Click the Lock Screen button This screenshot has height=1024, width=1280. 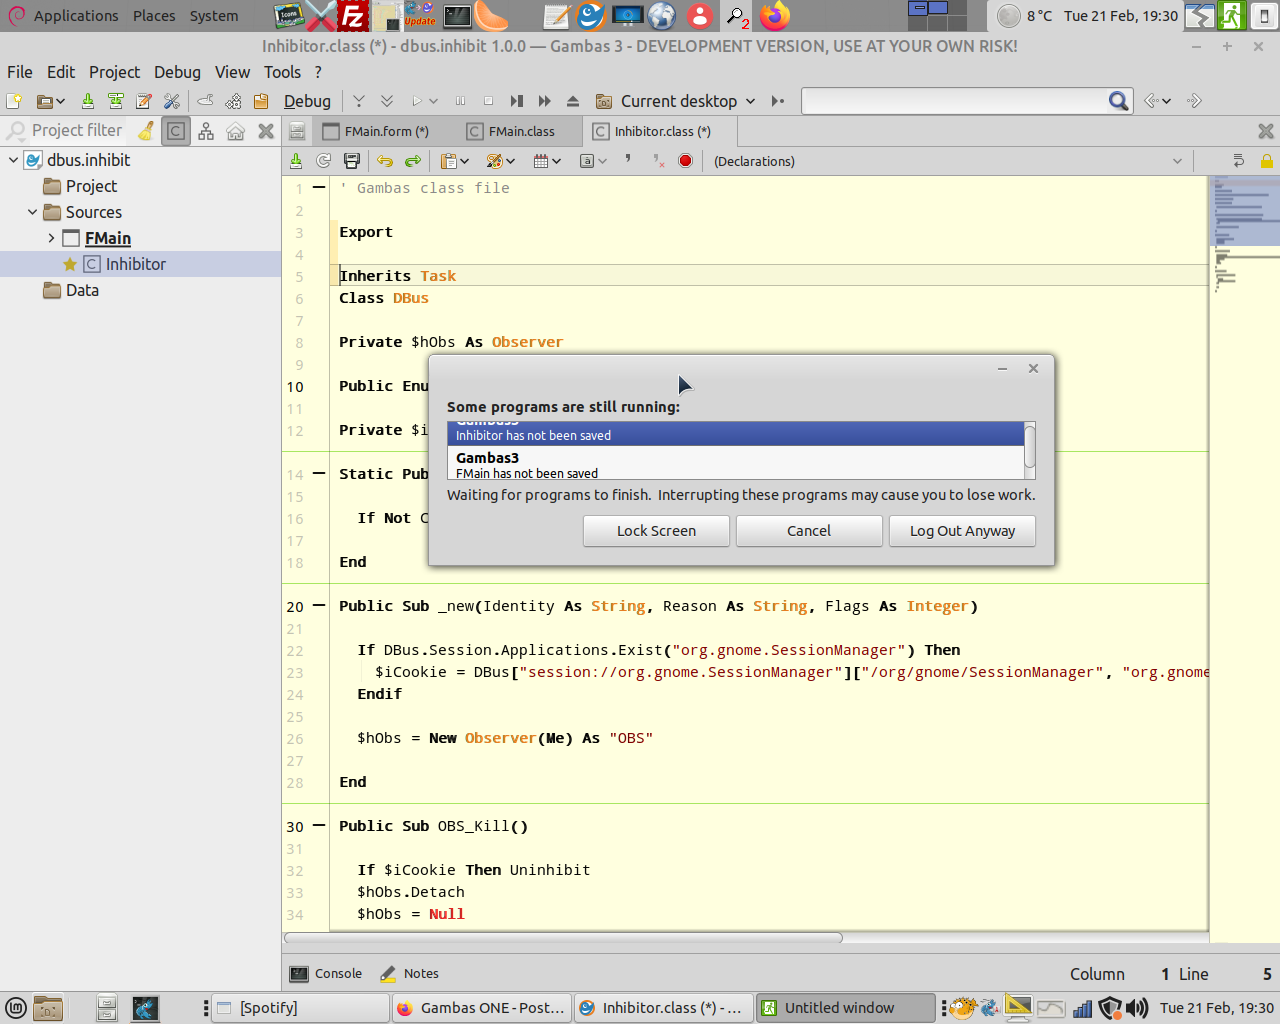point(656,531)
